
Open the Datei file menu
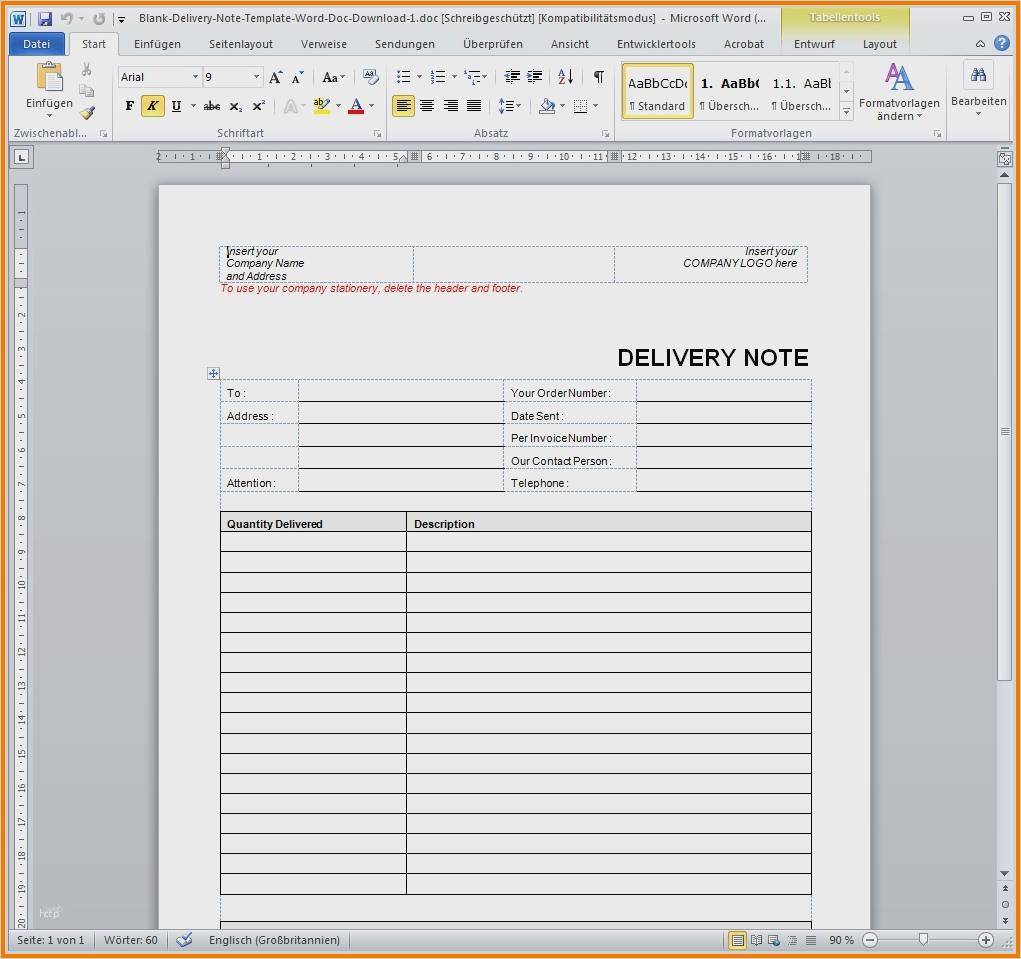37,44
